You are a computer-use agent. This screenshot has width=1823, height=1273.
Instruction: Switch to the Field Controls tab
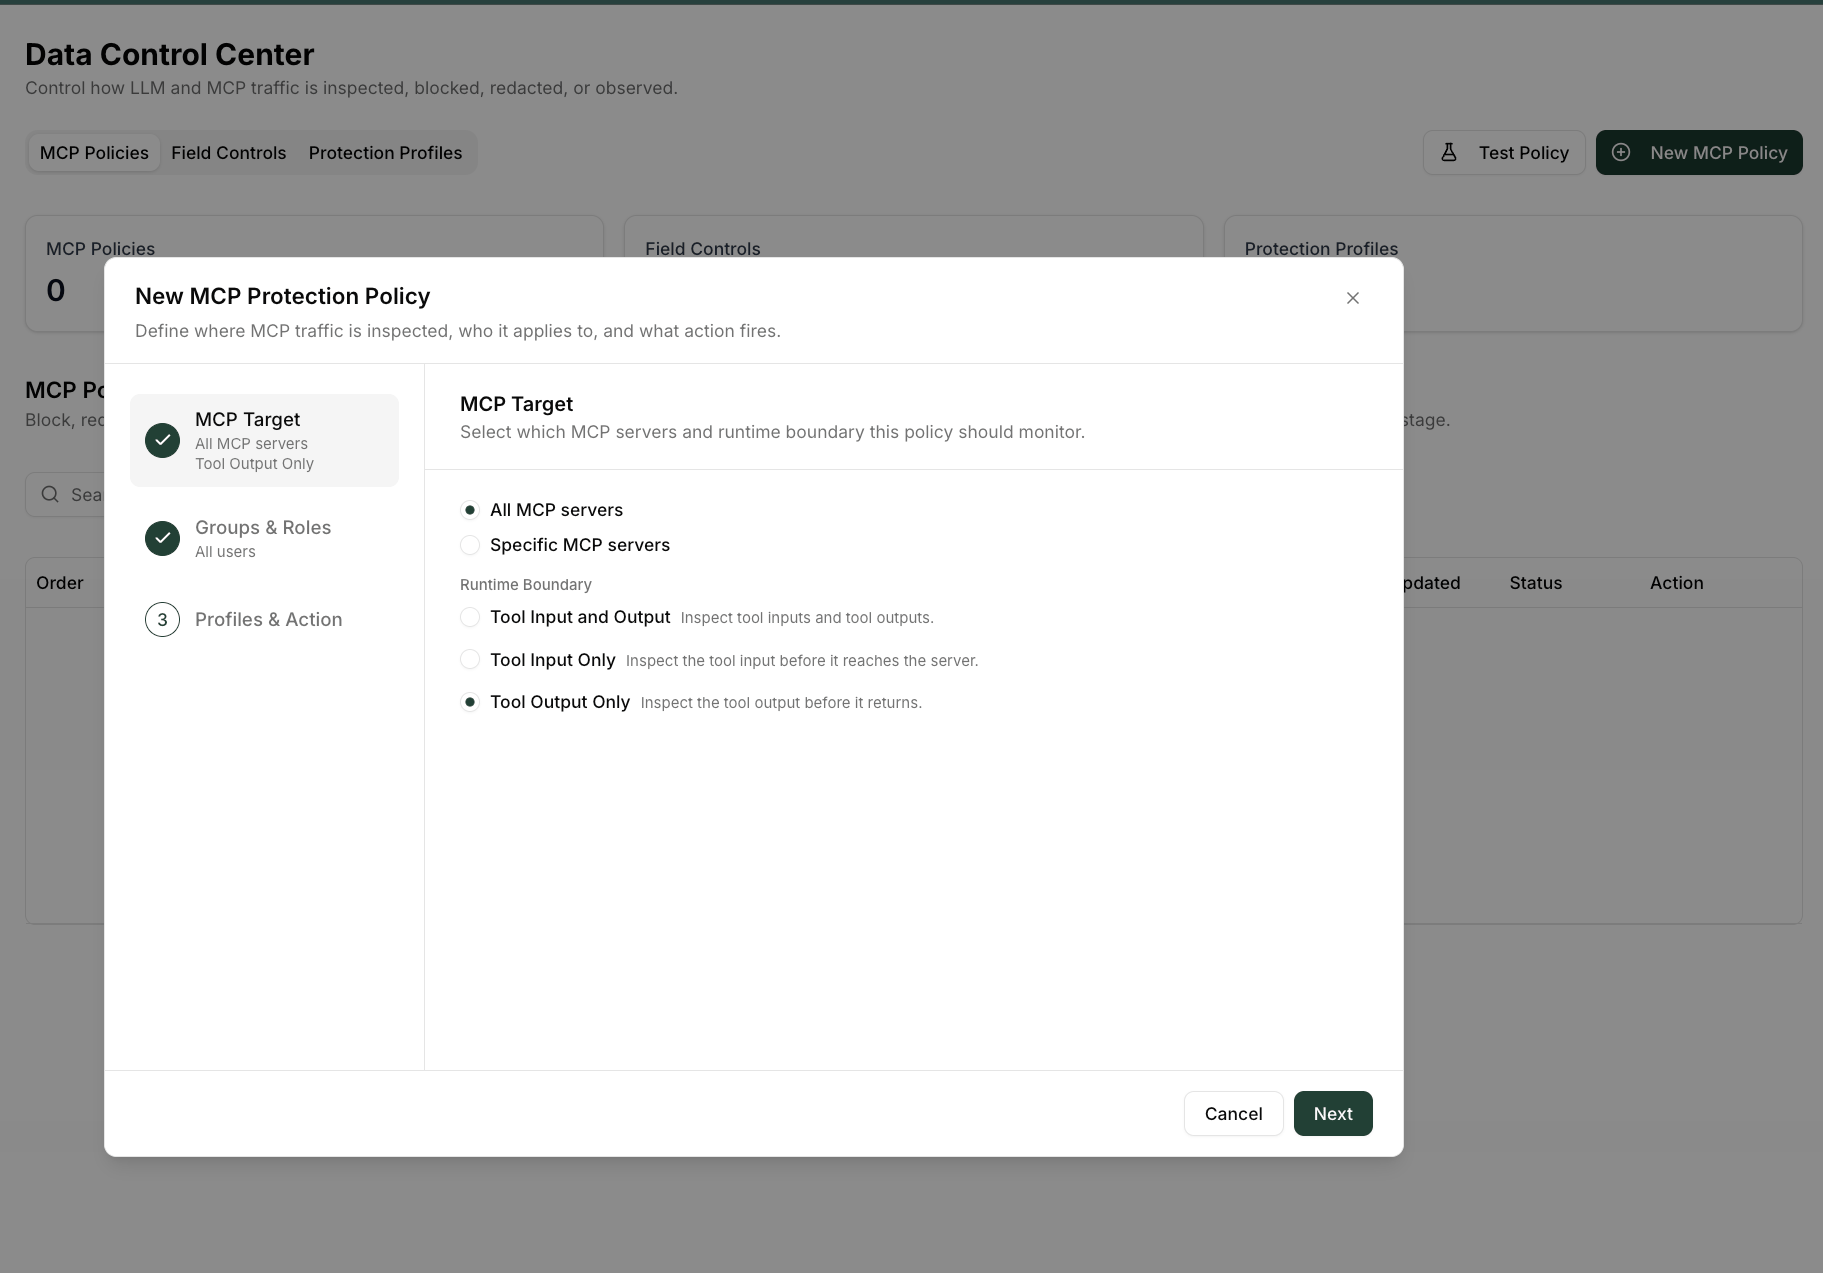tap(228, 153)
